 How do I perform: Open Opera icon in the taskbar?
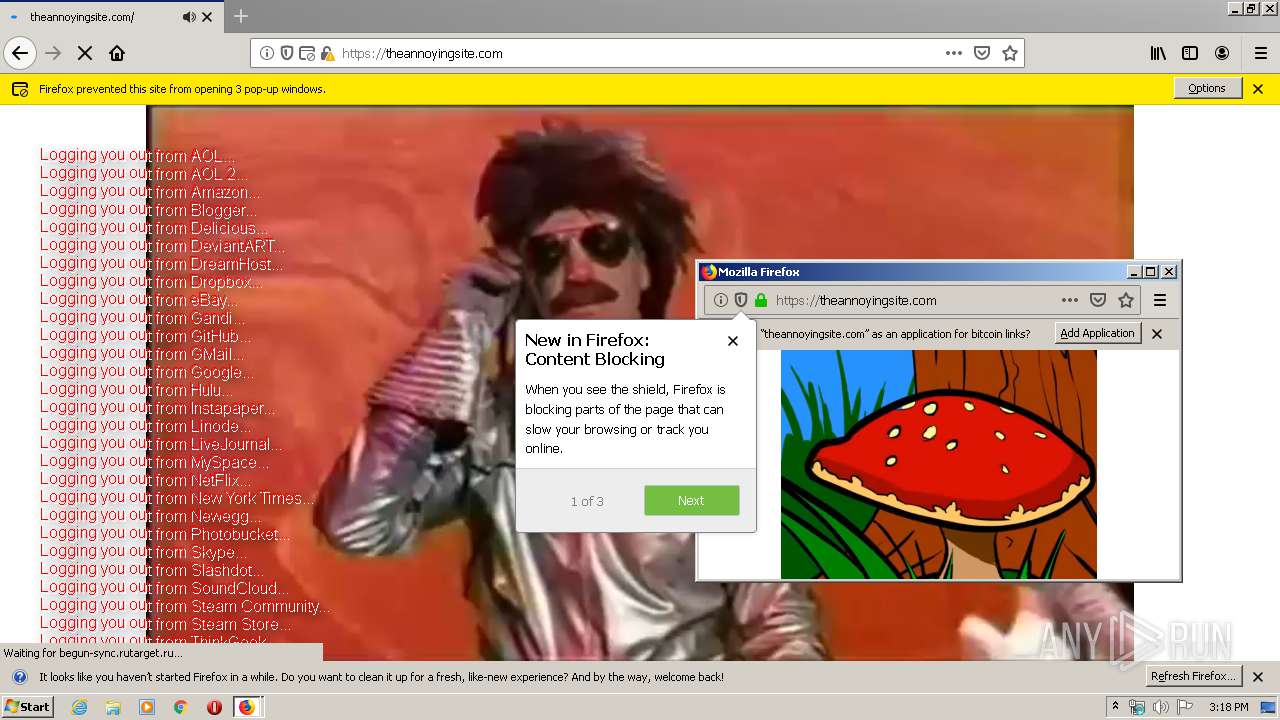214,707
